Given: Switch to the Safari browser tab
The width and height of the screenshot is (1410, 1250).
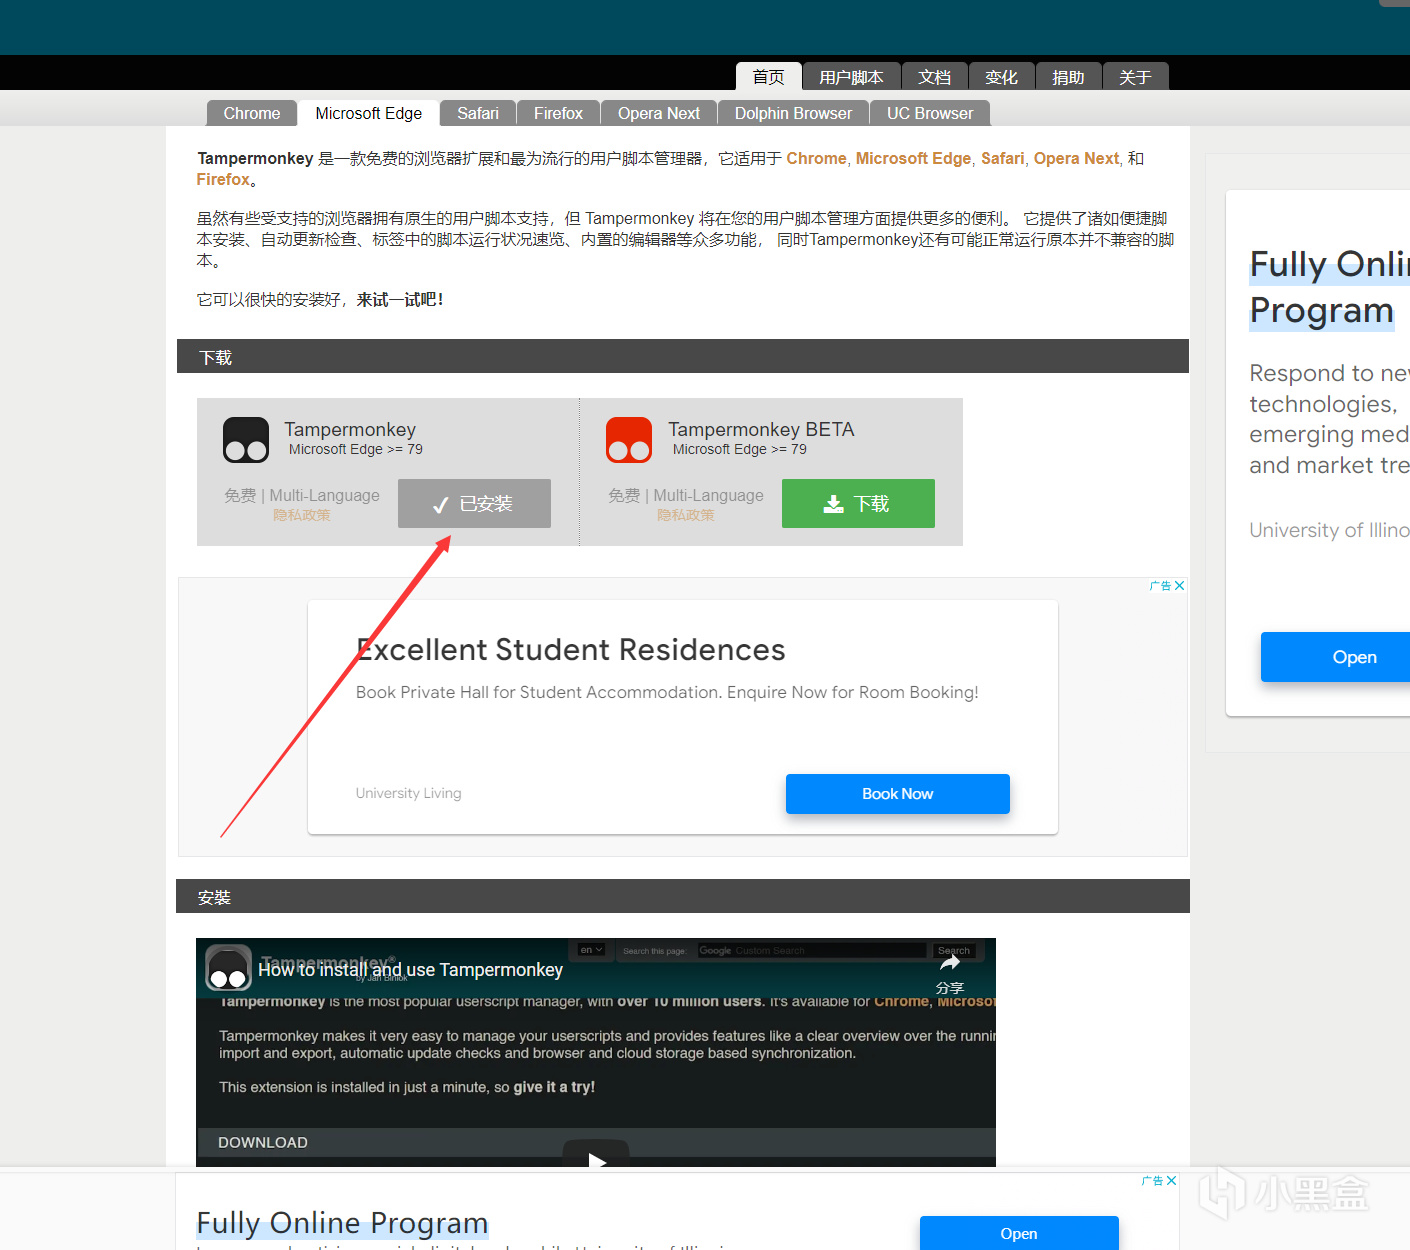Looking at the screenshot, I should pos(478,113).
